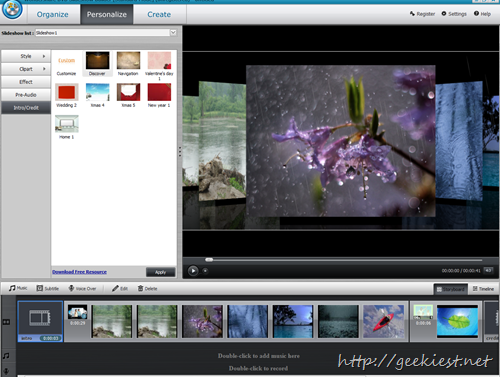Select the Xmas 4 template

click(97, 95)
